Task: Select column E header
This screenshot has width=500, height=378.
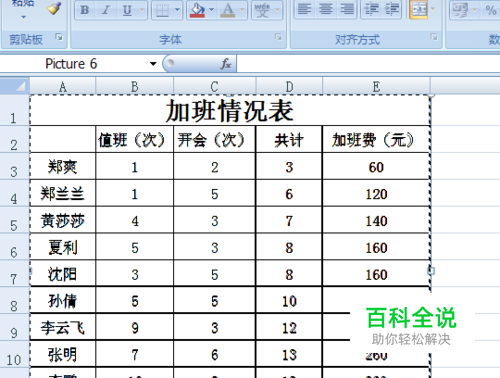Action: click(376, 87)
